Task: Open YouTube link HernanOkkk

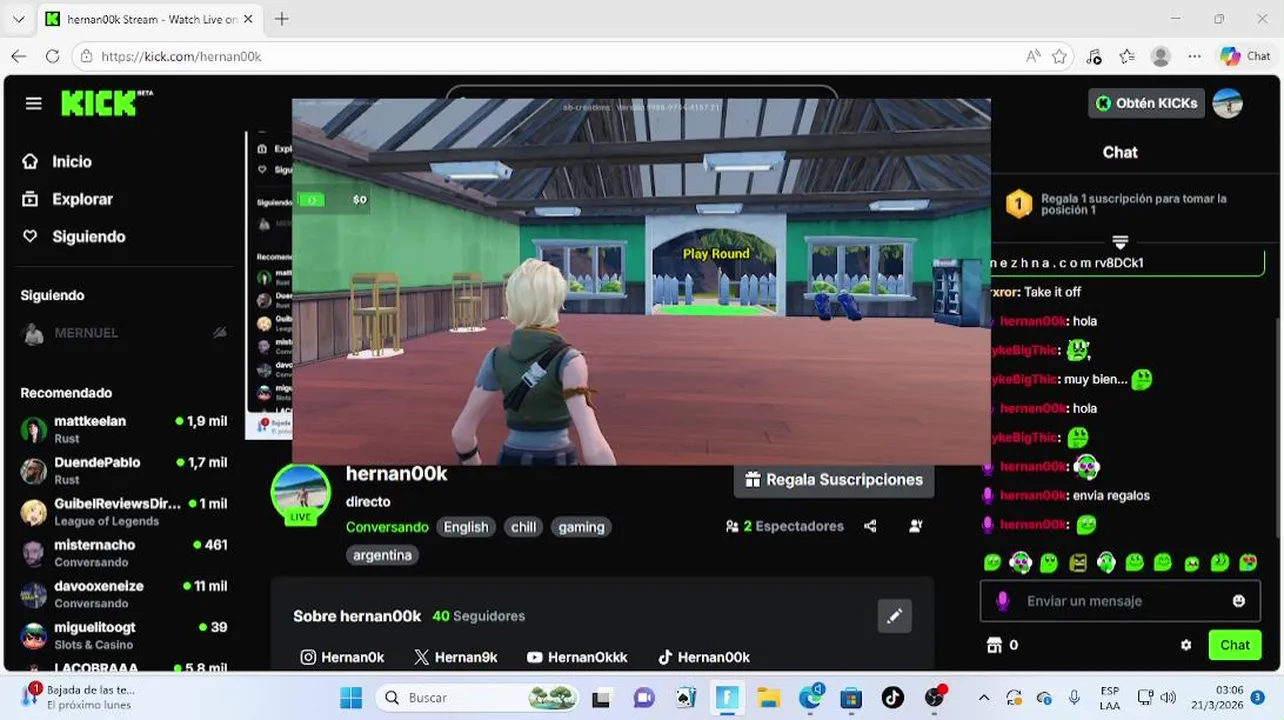Action: coord(577,657)
